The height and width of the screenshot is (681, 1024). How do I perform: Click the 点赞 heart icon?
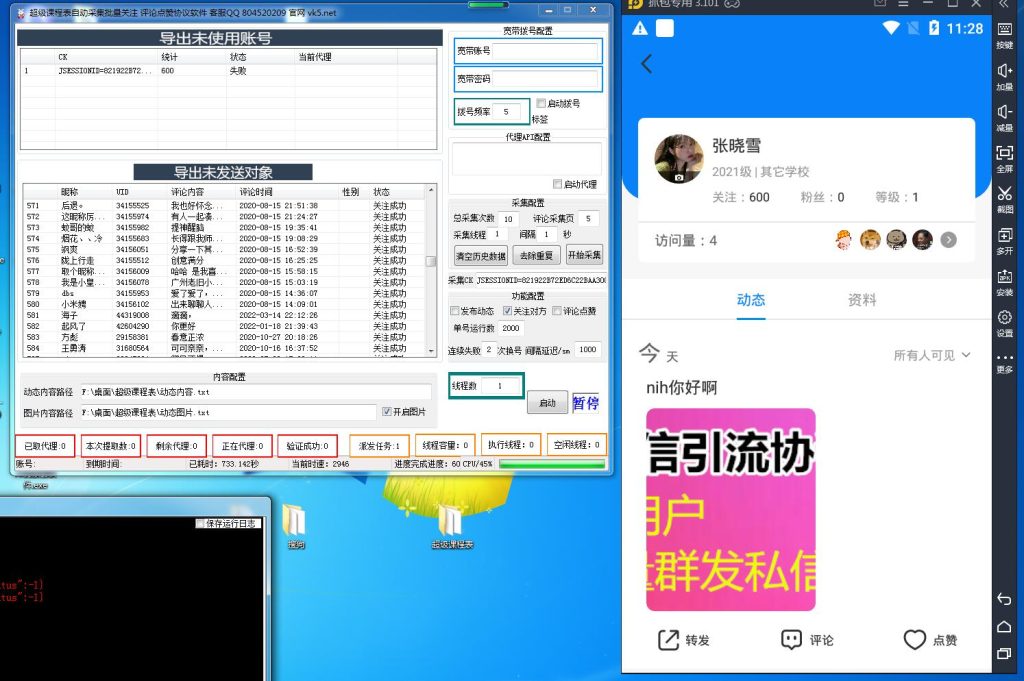click(916, 640)
